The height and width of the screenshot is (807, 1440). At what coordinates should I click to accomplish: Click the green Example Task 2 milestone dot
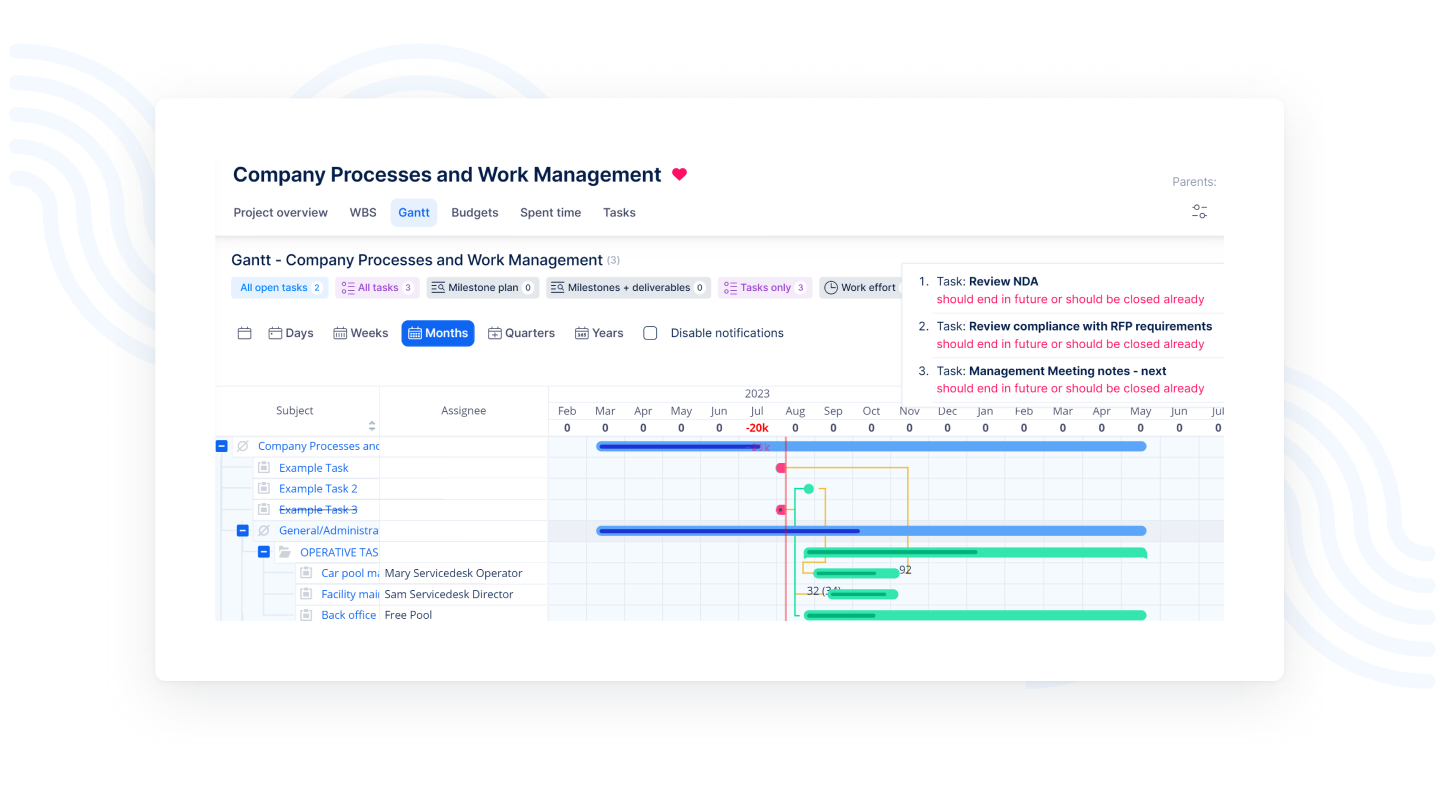click(808, 489)
